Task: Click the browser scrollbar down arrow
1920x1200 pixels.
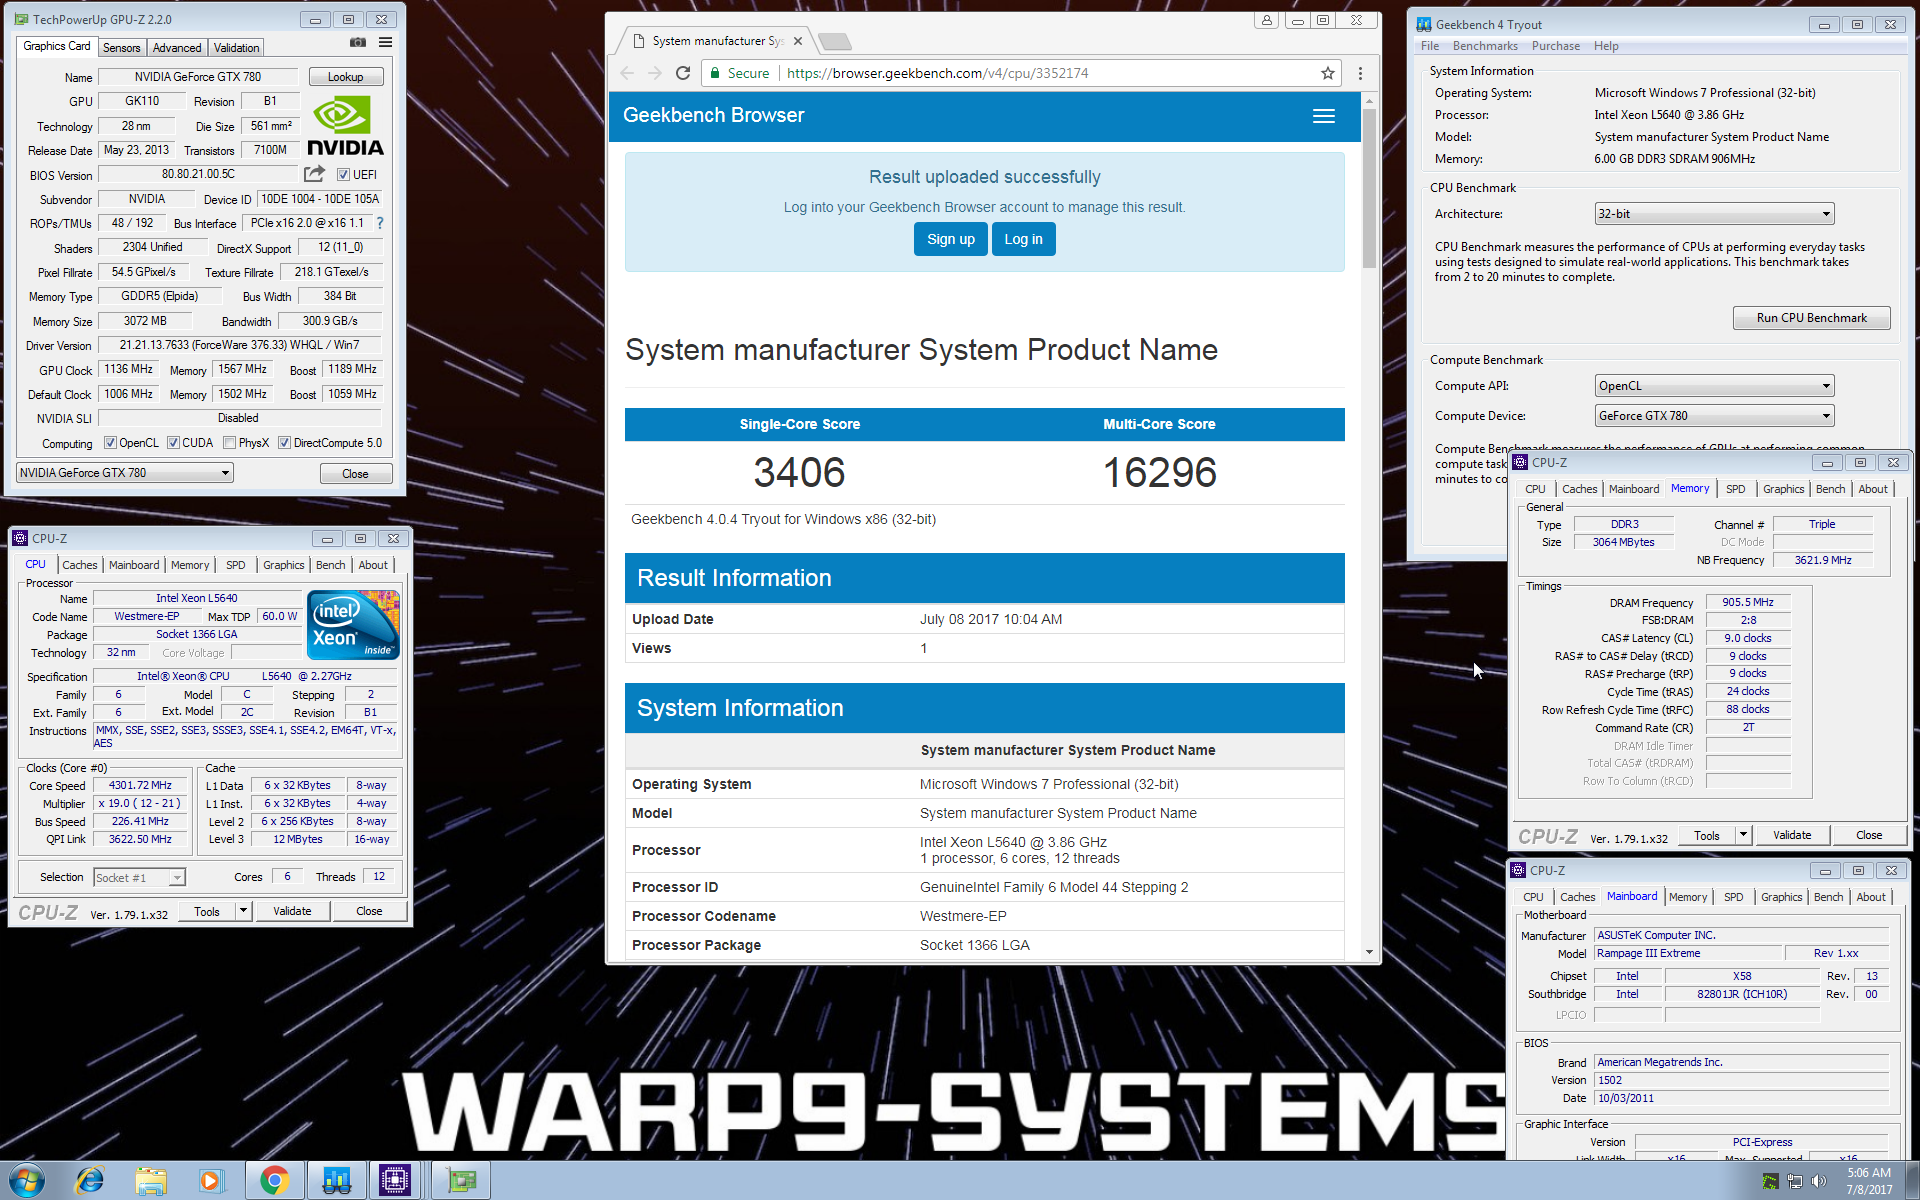Action: (x=1369, y=952)
